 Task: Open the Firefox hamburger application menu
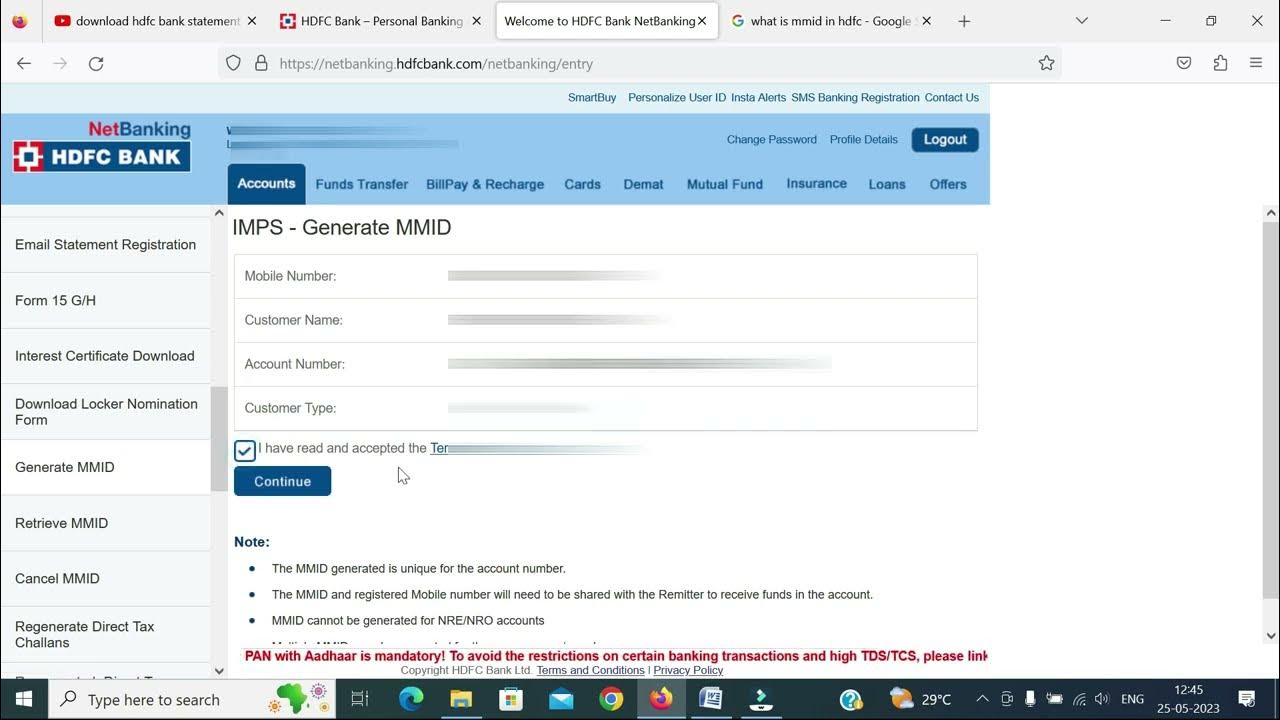(1256, 63)
